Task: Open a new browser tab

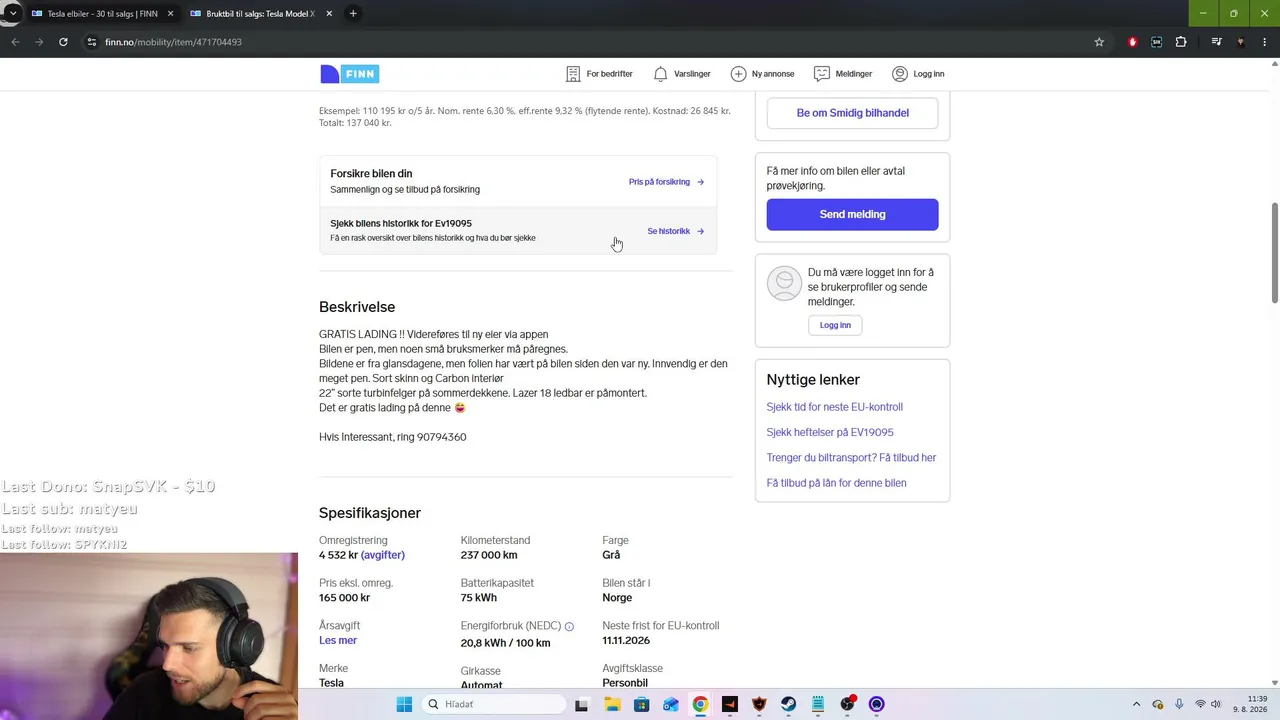Action: 353,14
